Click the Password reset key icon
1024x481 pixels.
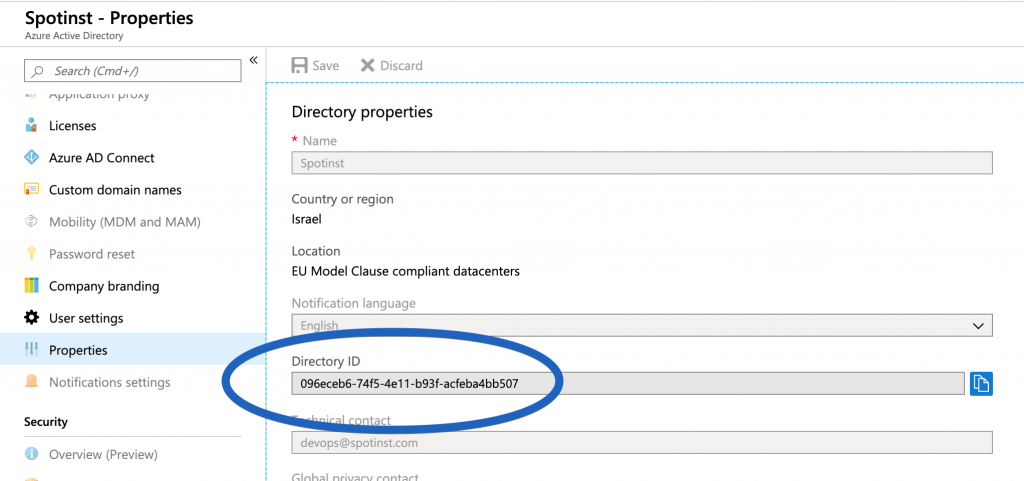click(x=31, y=254)
